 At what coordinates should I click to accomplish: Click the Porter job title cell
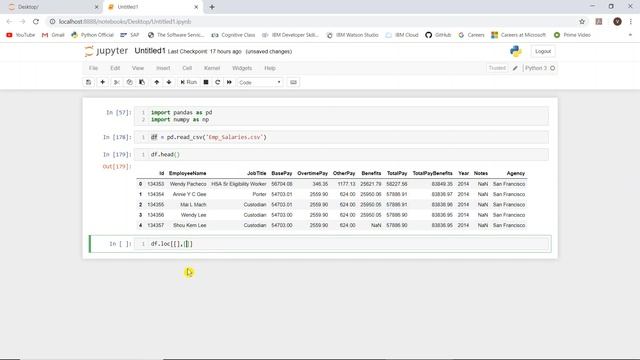pos(259,194)
